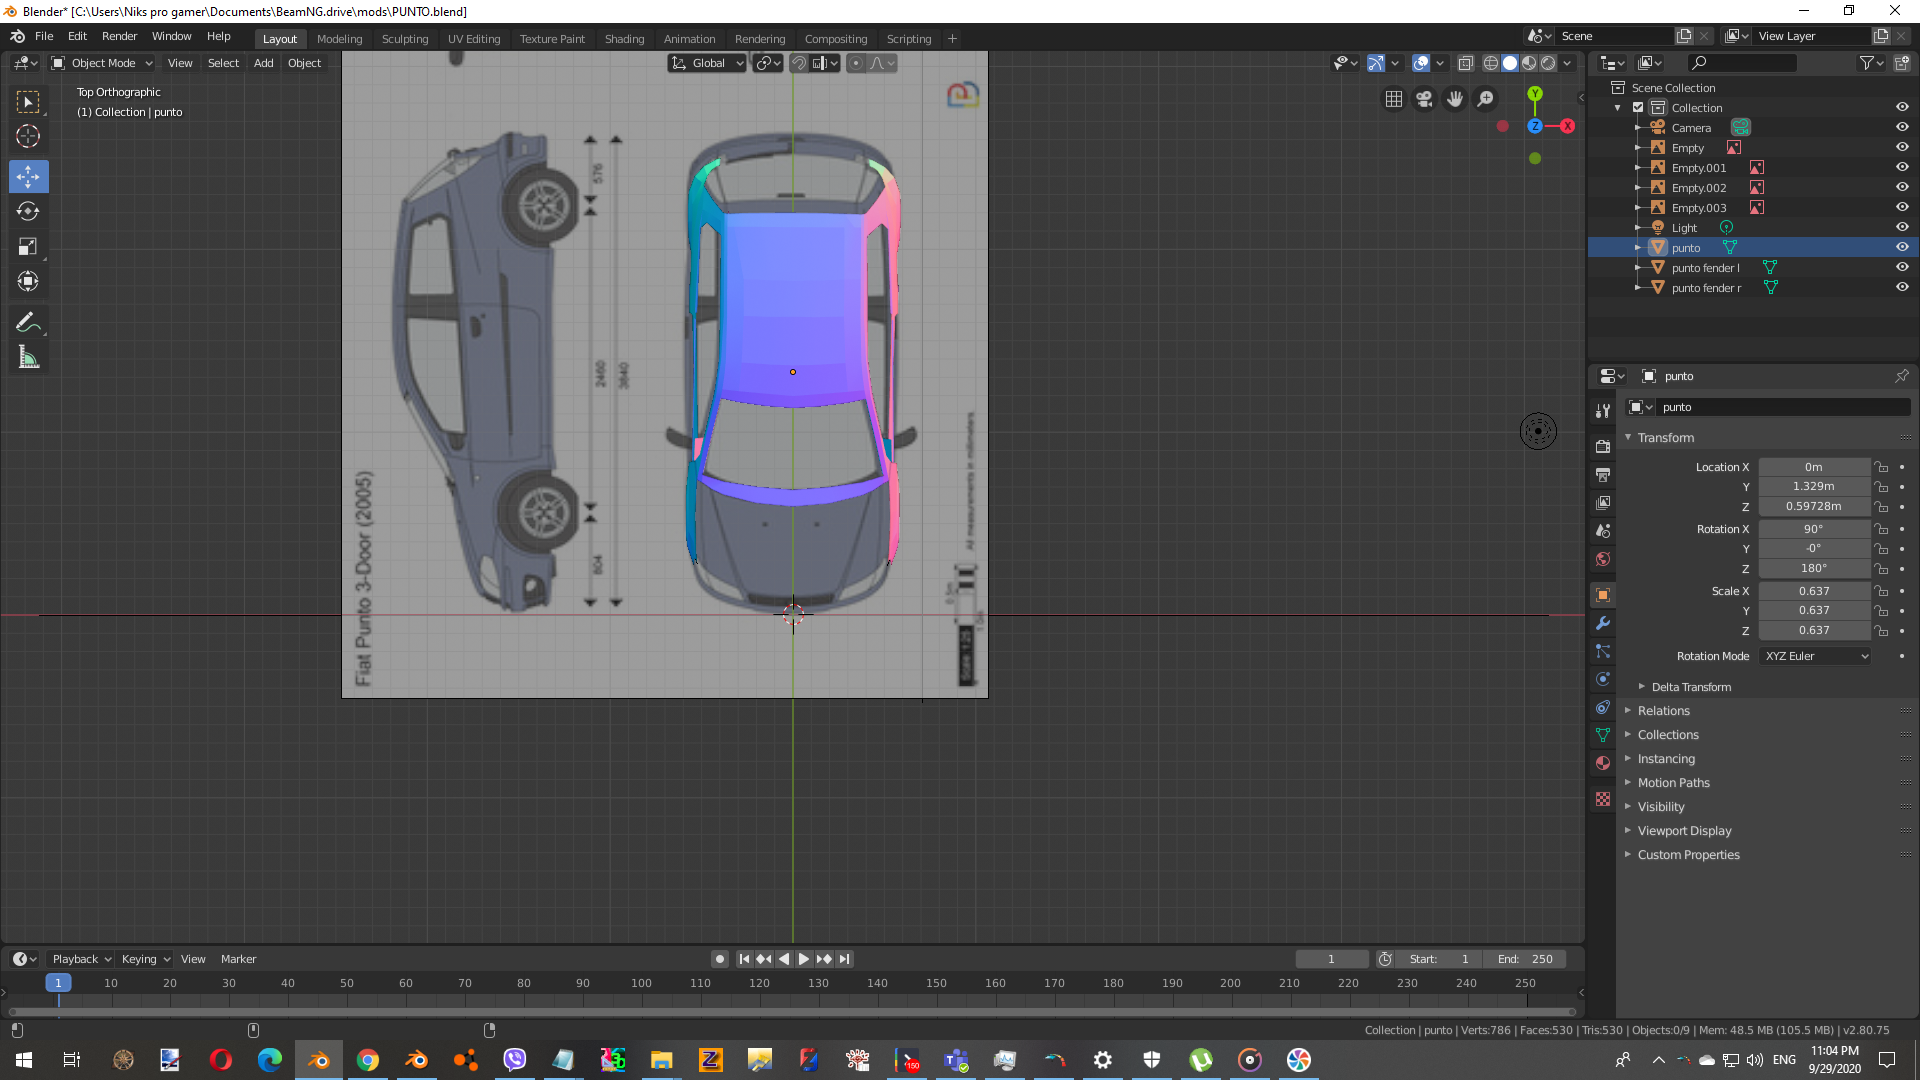
Task: Open the Render menu
Action: coord(119,36)
